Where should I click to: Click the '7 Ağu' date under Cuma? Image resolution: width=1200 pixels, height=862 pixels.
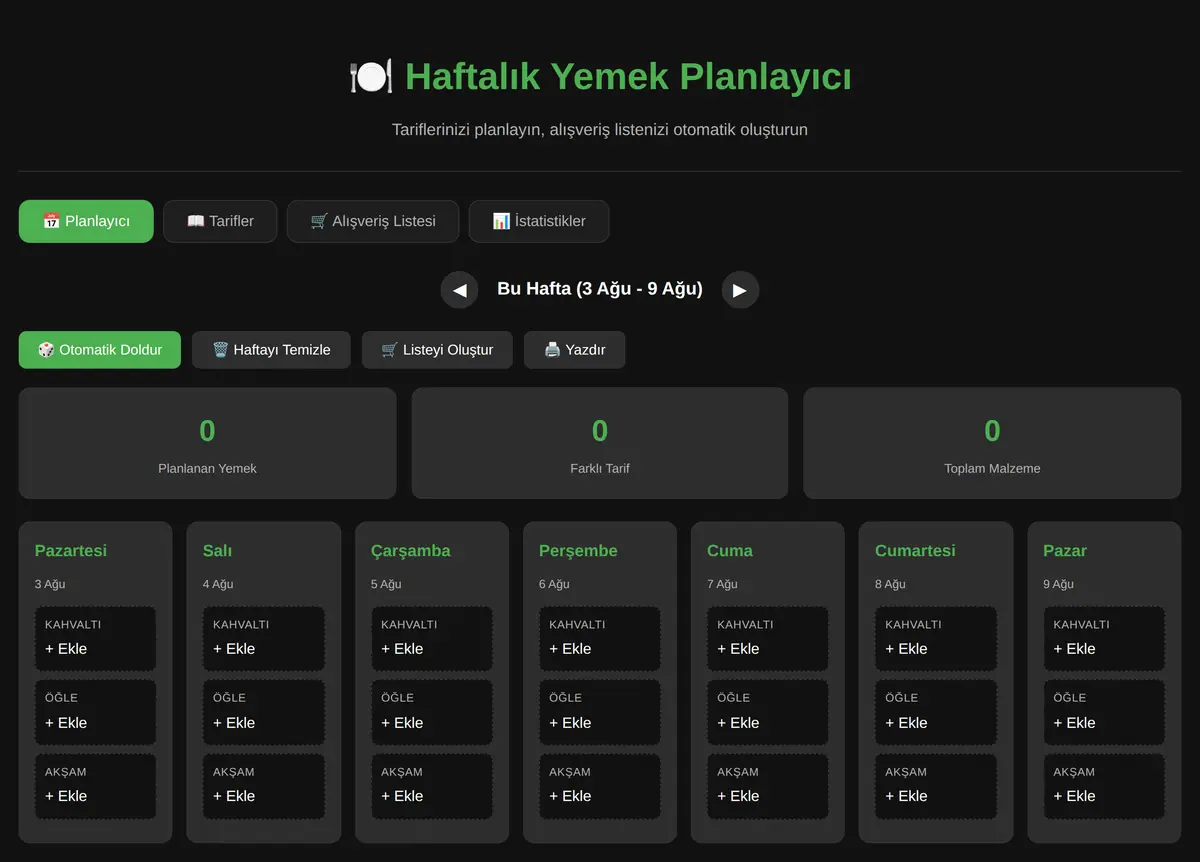click(722, 584)
